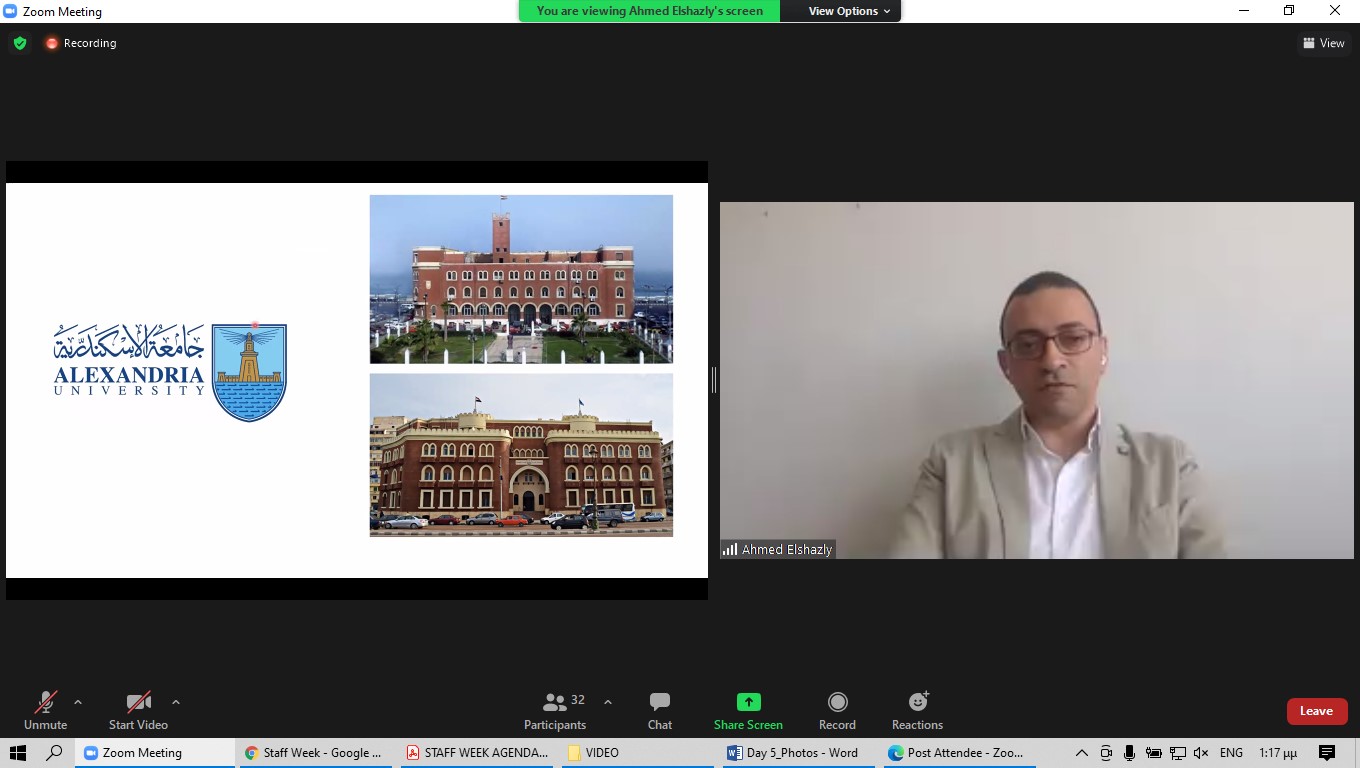The width and height of the screenshot is (1360, 768).
Task: Switch to Staff Week Google Chrome taskbar item
Action: (316, 753)
